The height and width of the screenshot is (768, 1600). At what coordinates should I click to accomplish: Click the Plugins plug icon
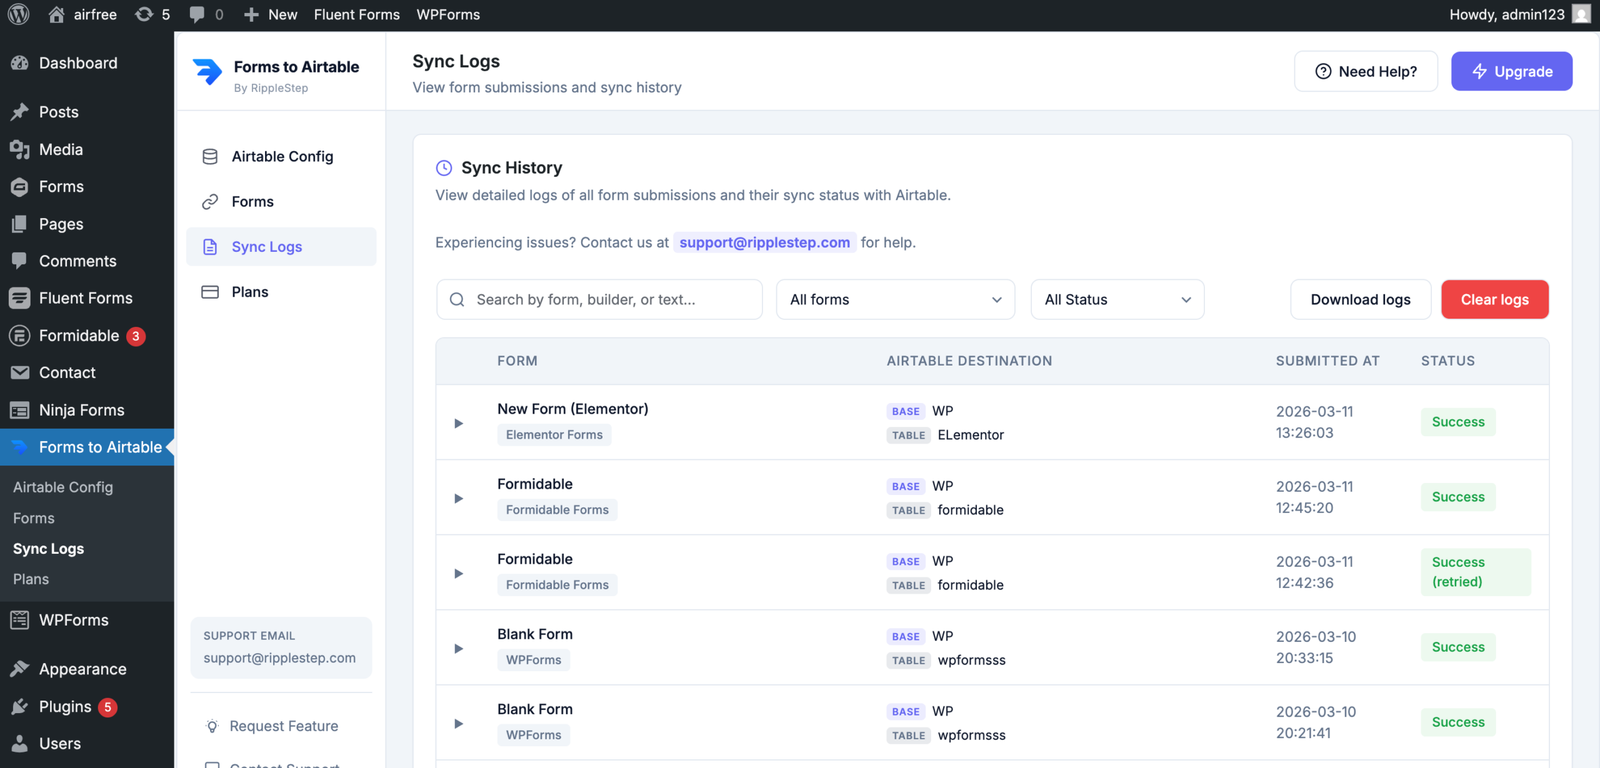coord(19,707)
